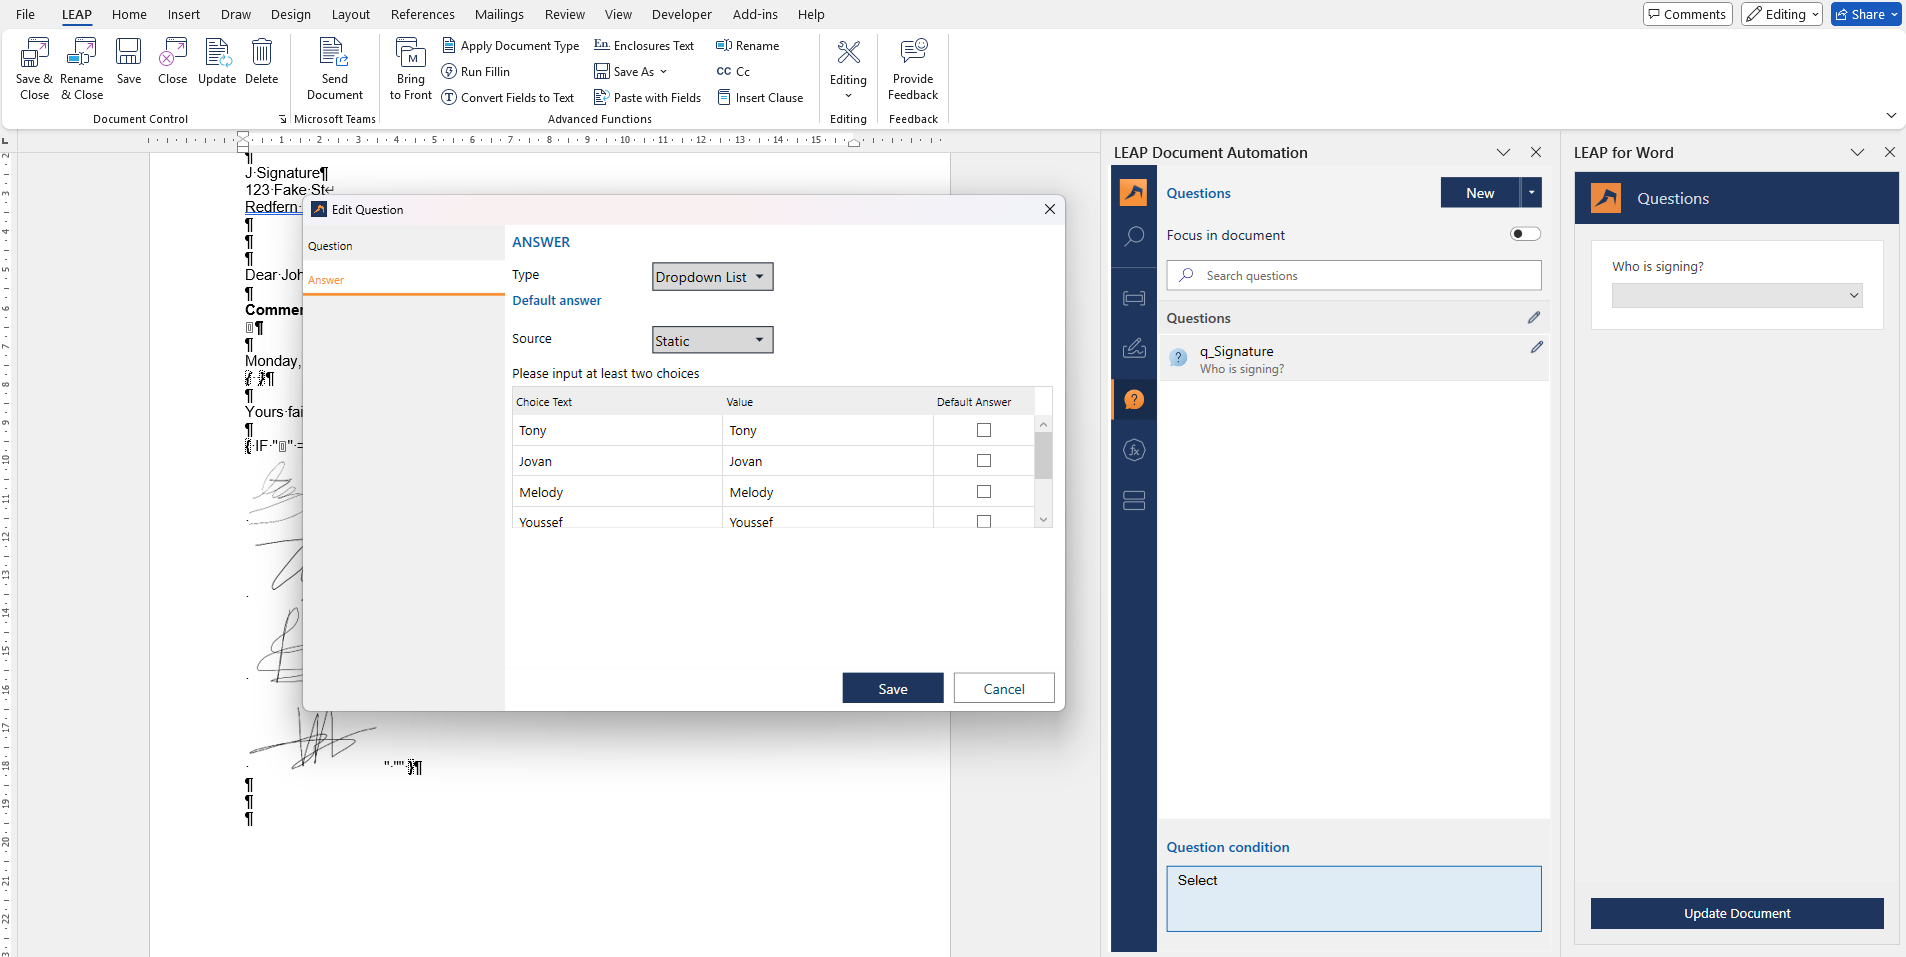Screen dimensions: 1906x957
Task: Switch to the Question tab in dialog
Action: point(403,246)
